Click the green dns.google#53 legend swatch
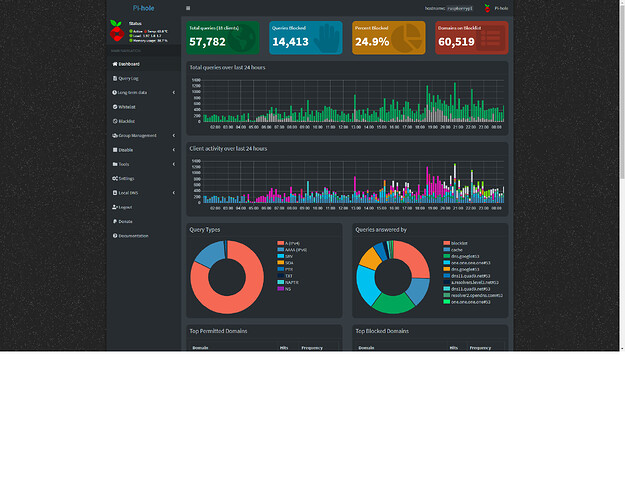 click(x=446, y=256)
